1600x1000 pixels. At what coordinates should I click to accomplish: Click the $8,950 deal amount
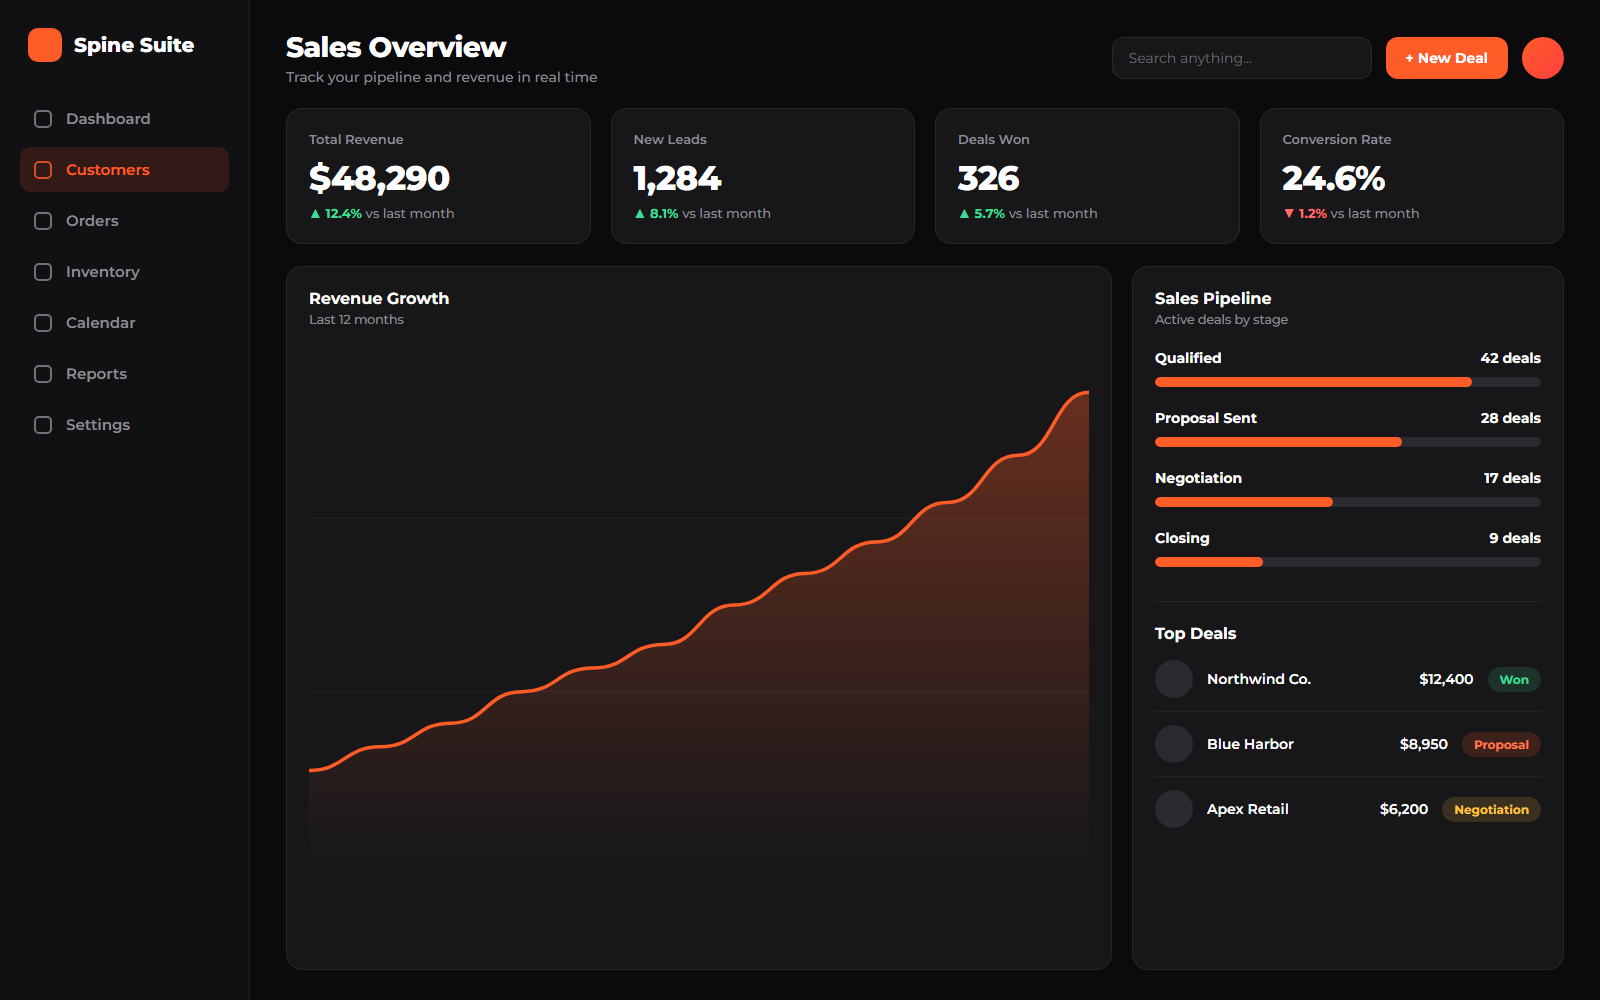point(1423,744)
